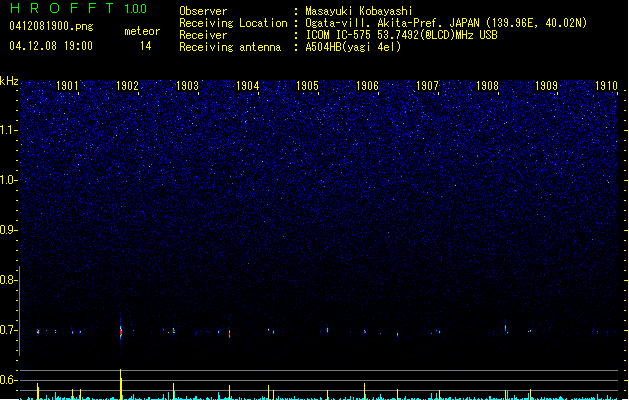Image resolution: width=629 pixels, height=400 pixels.
Task: Click frequency axis label 0.7
Action: pos(8,330)
